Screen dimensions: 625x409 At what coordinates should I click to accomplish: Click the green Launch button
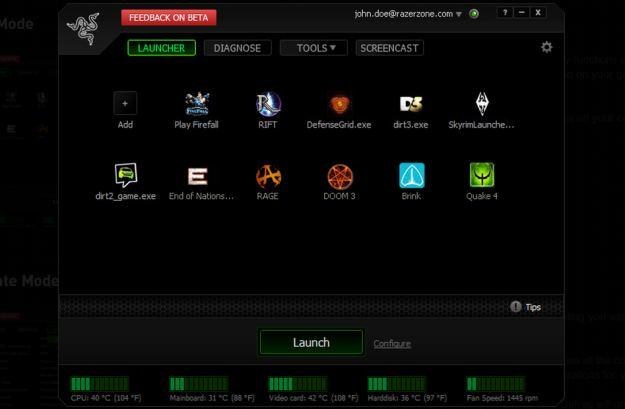tap(311, 342)
